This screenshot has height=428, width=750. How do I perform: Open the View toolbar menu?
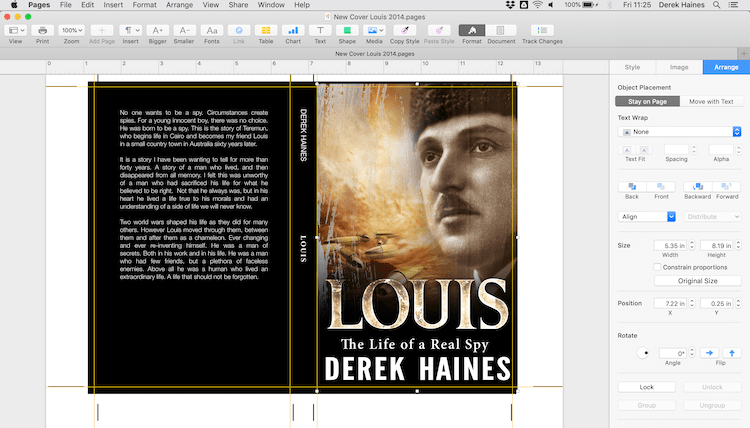point(15,30)
